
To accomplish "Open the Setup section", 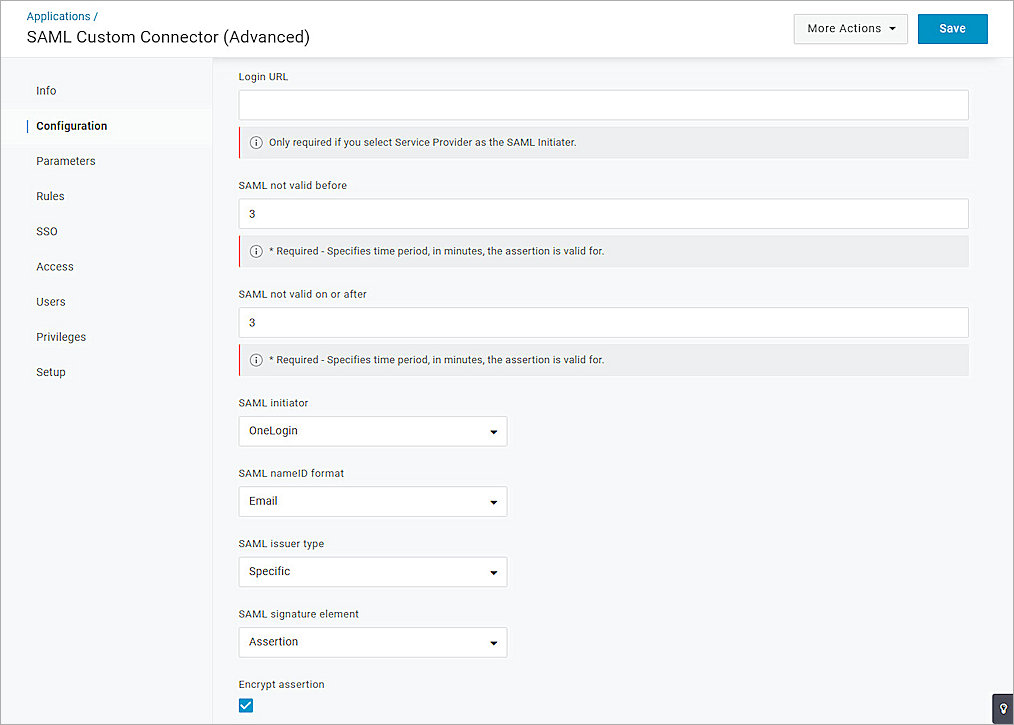I will coord(50,372).
